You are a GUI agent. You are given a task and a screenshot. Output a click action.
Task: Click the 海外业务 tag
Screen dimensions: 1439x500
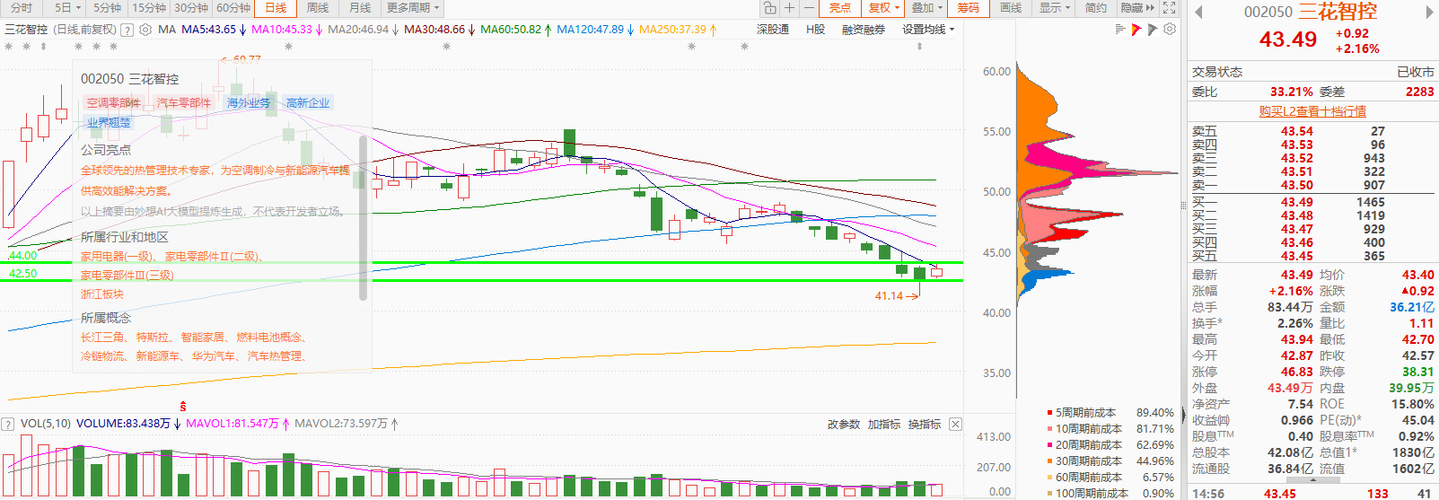248,103
